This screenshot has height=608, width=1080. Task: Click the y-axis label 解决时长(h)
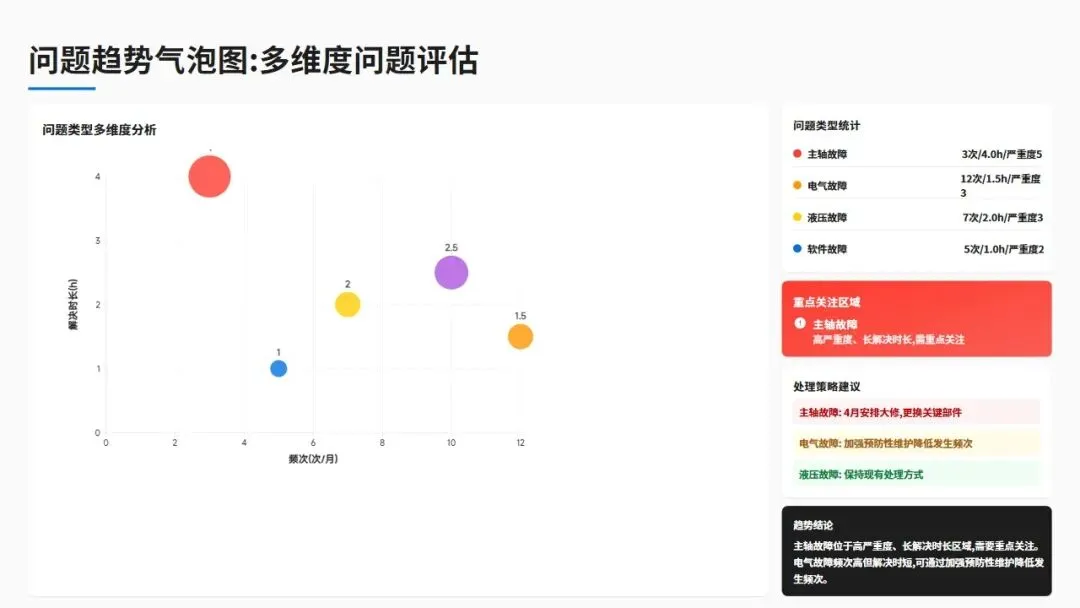pyautogui.click(x=73, y=304)
